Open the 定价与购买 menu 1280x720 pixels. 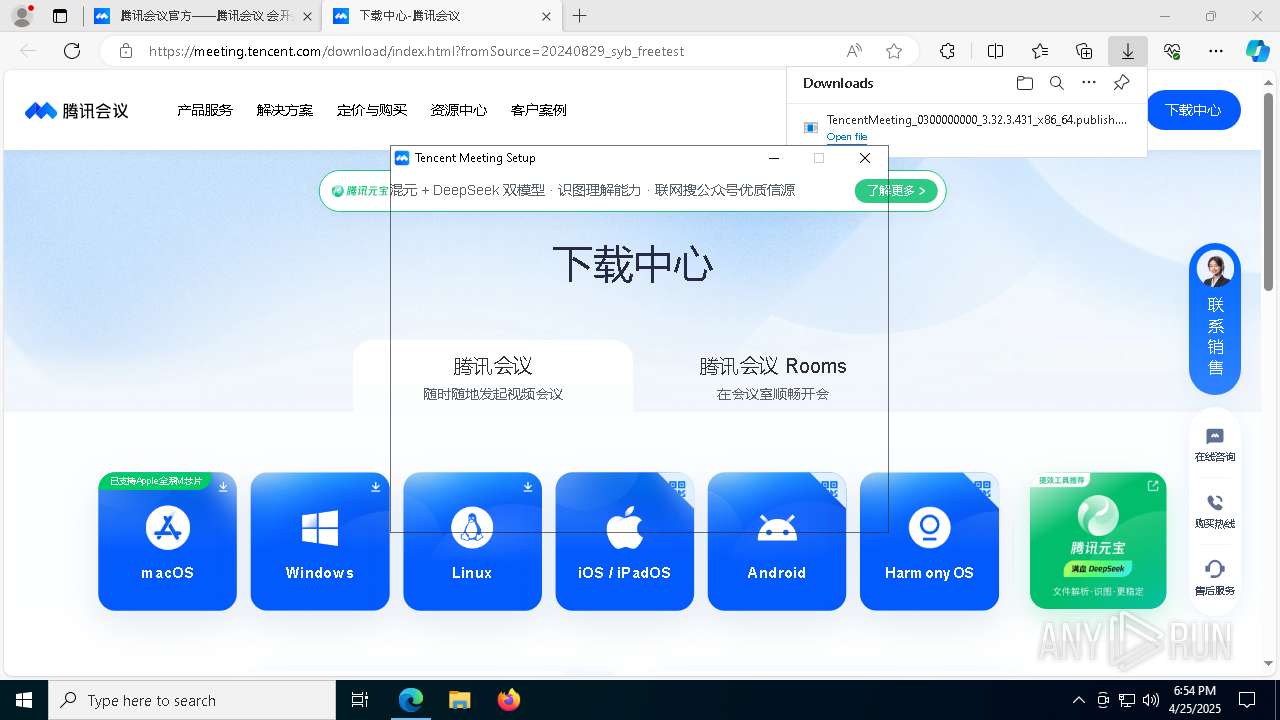pyautogui.click(x=372, y=110)
